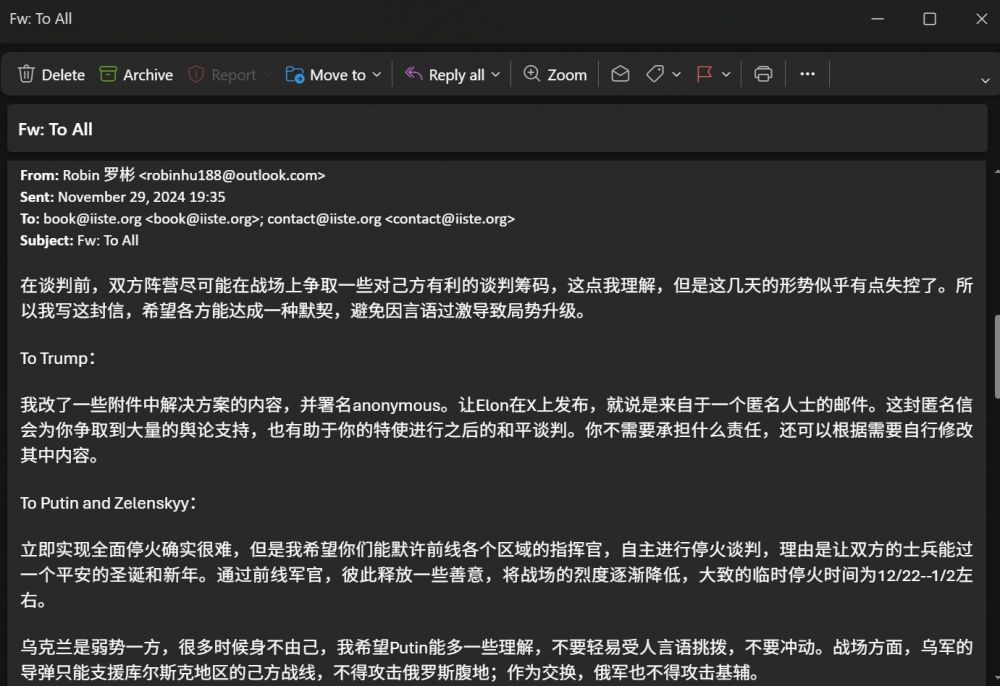The height and width of the screenshot is (686, 1000).
Task: Click the tag categorize icon
Action: click(x=655, y=75)
